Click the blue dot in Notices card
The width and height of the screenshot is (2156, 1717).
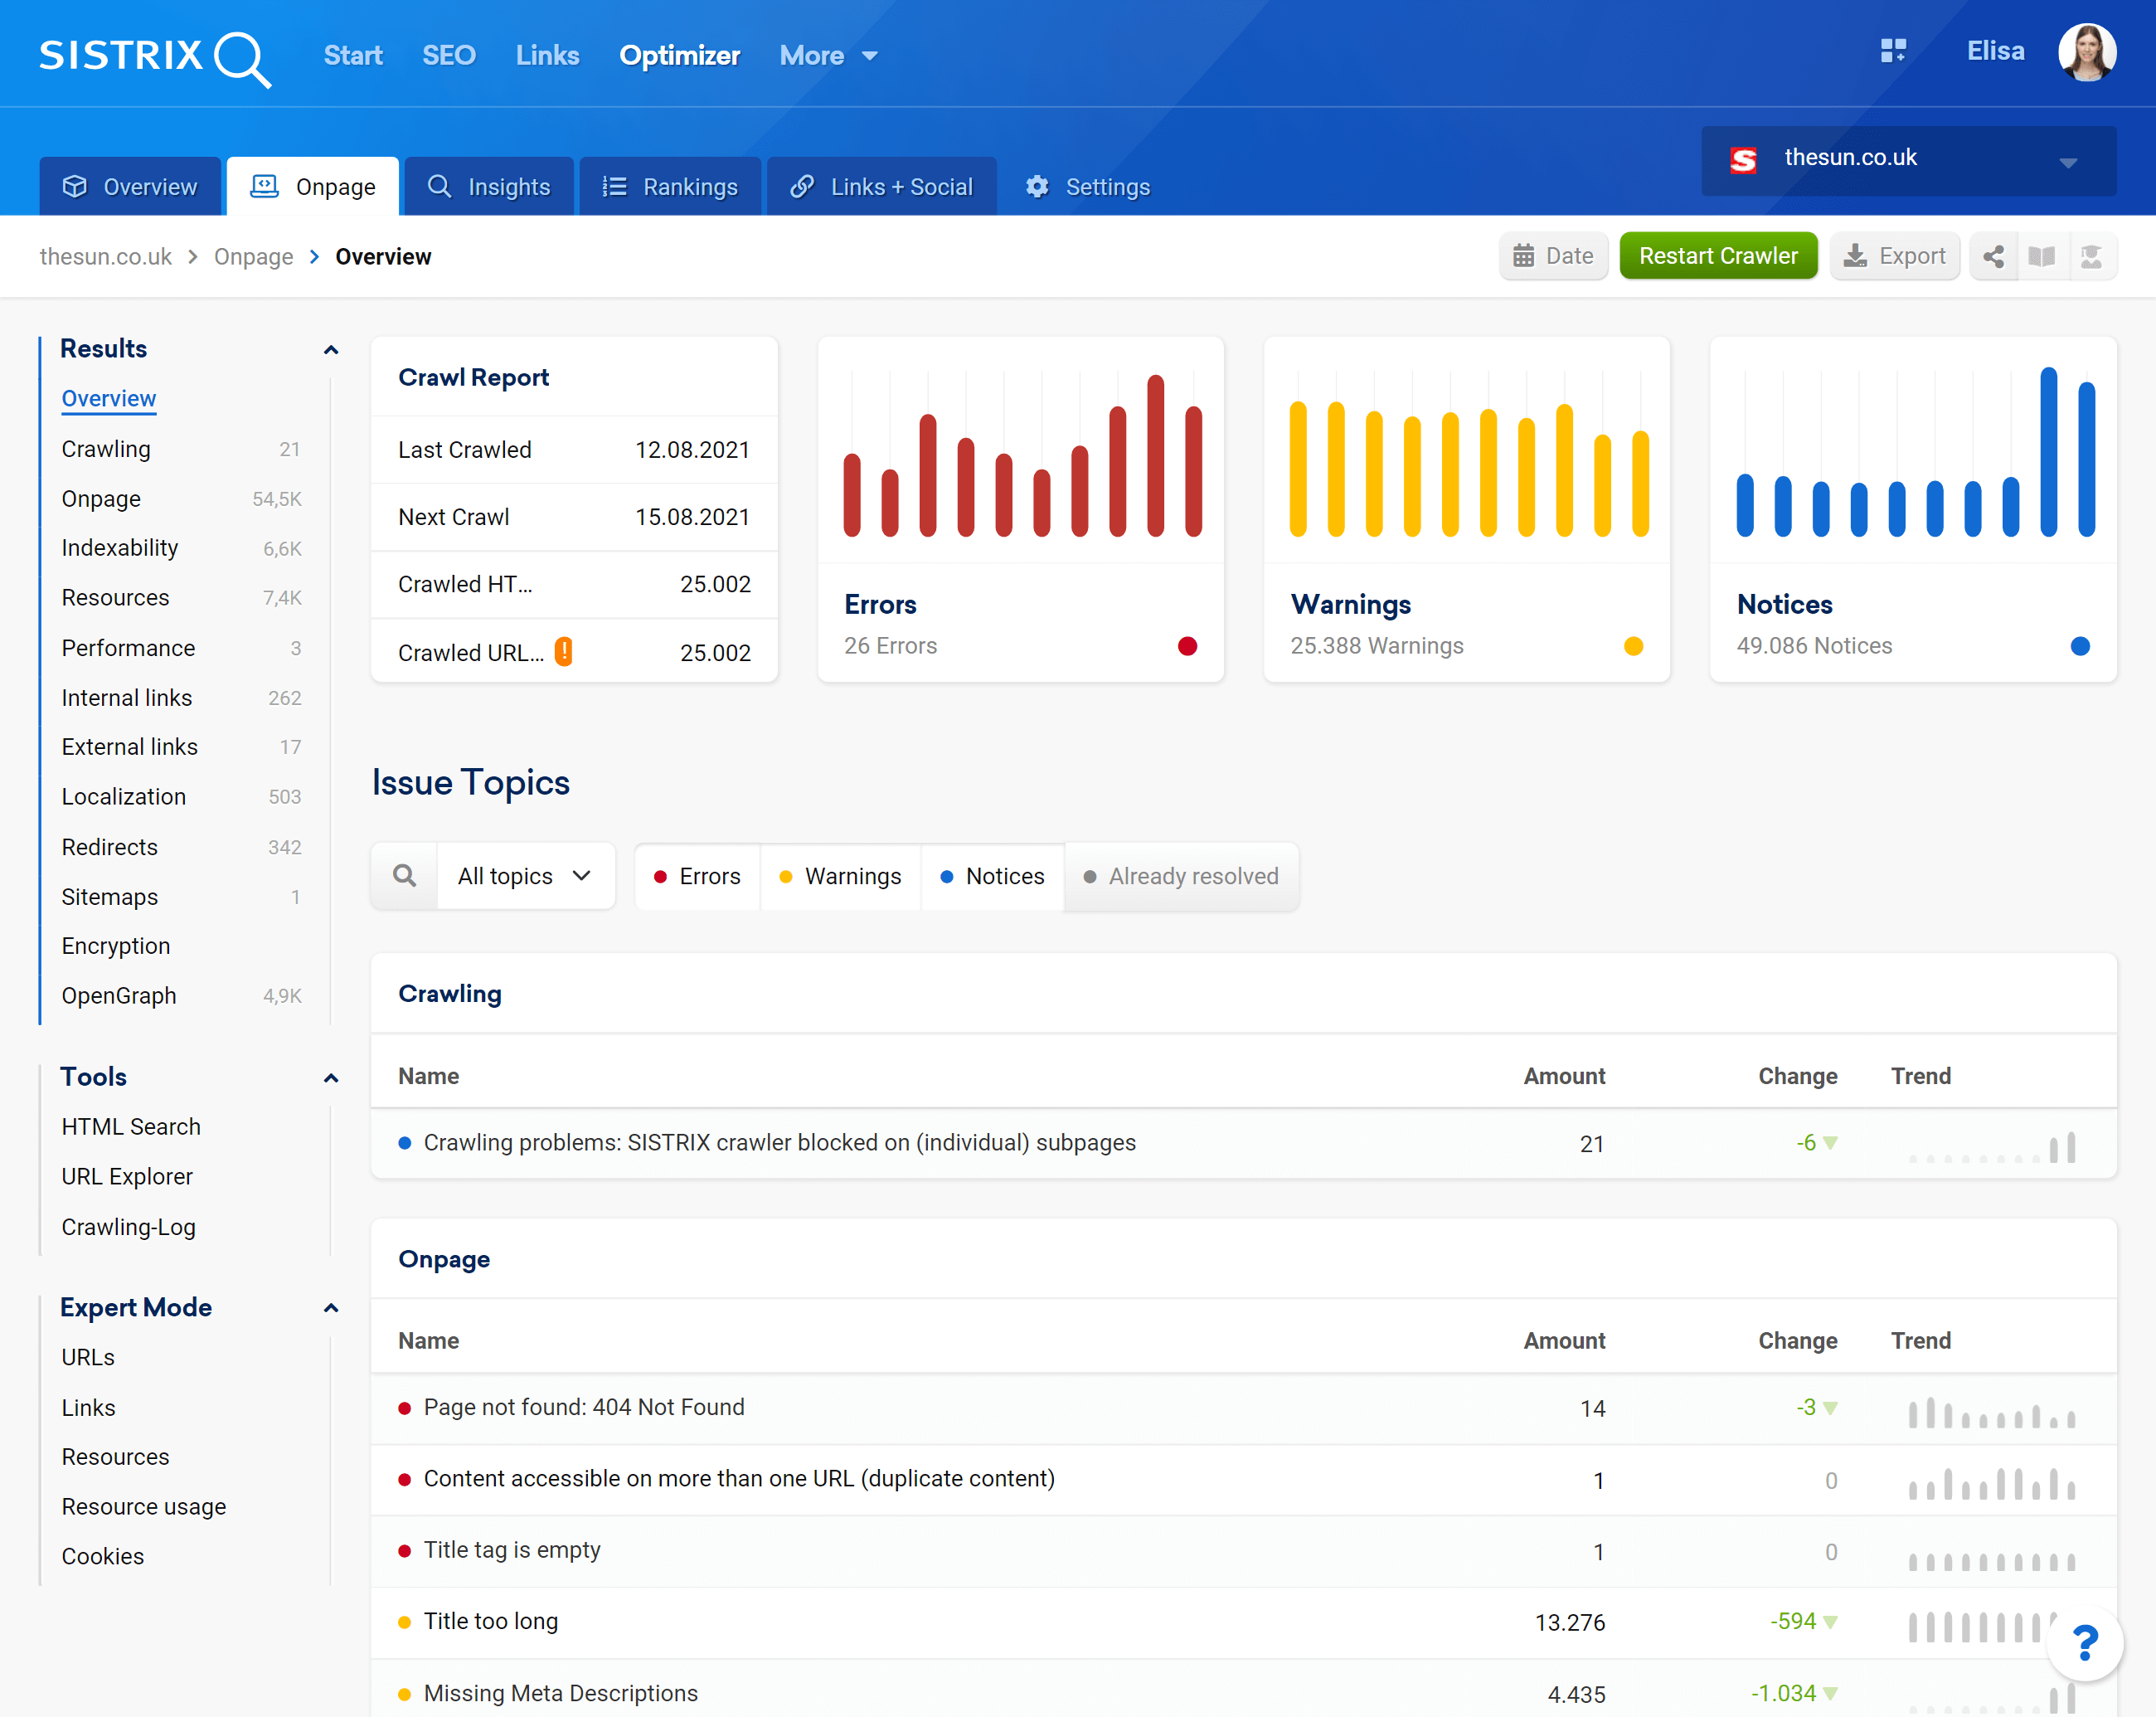click(2079, 646)
